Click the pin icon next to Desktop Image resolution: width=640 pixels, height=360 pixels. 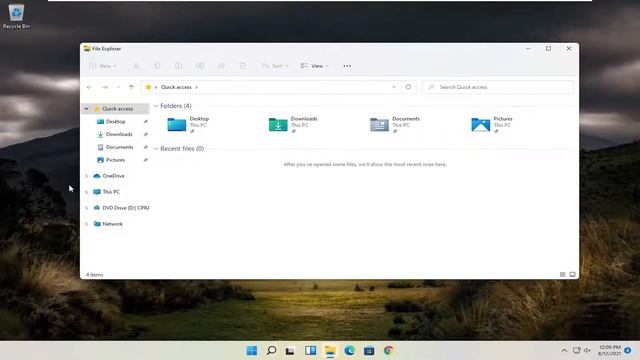click(145, 122)
